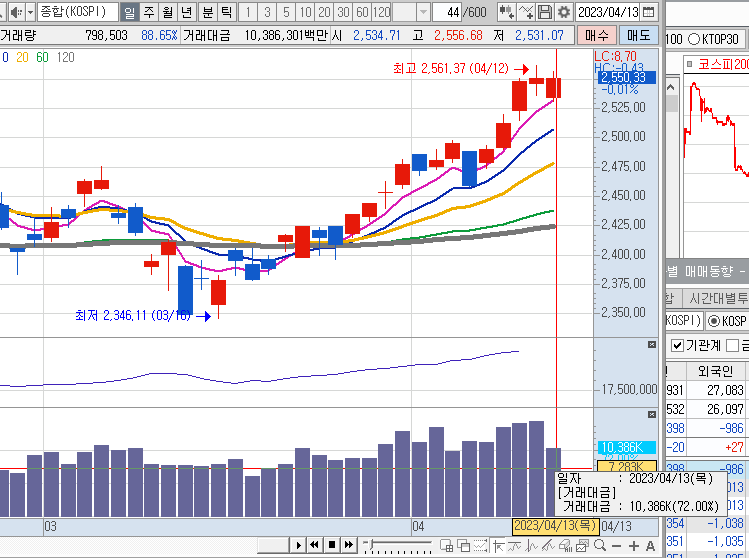
Task: Click the chart density slider at bottom
Action: point(400,545)
